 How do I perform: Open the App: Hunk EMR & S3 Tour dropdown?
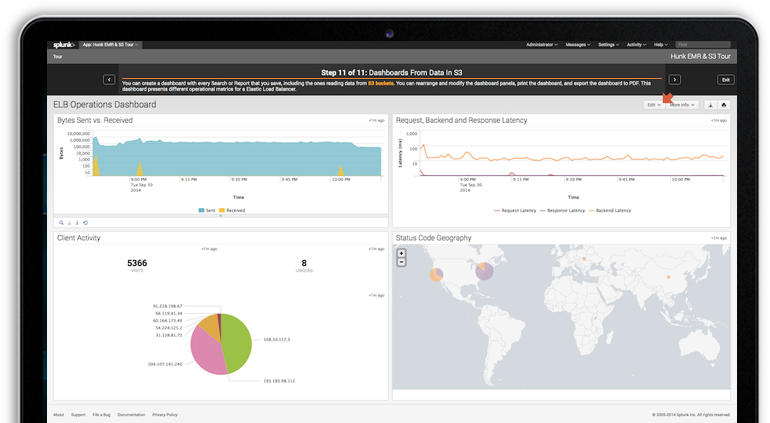[110, 45]
